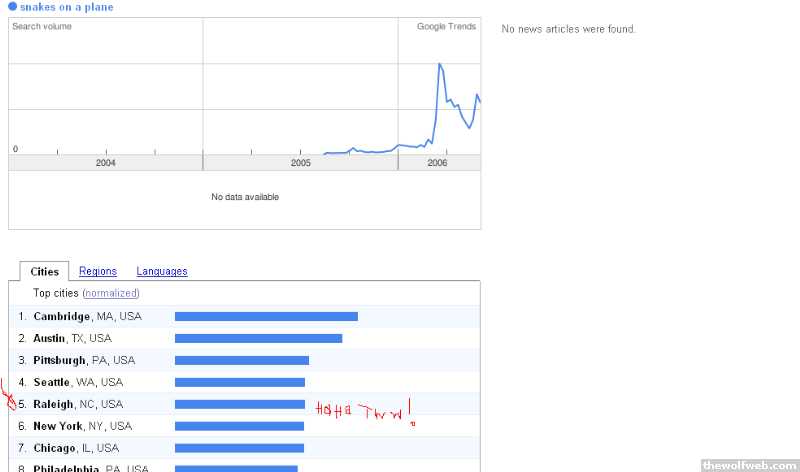Click the blue dot beside snakes on a plane
This screenshot has width=800, height=472.
[x=13, y=7]
